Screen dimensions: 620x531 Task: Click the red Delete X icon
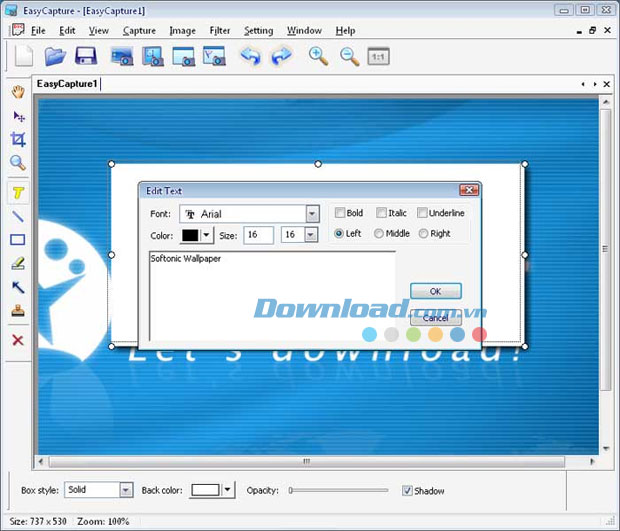click(17, 341)
